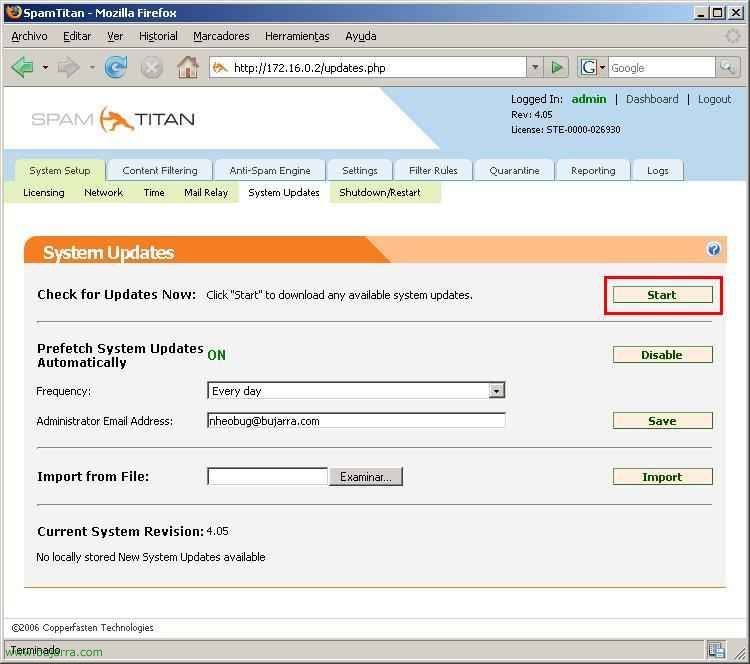This screenshot has height=664, width=750.
Task: Open the Historial menu
Action: [x=158, y=36]
